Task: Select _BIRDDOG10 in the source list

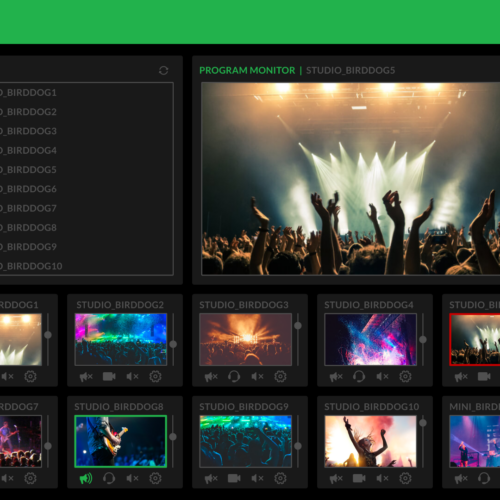Action: (x=31, y=266)
